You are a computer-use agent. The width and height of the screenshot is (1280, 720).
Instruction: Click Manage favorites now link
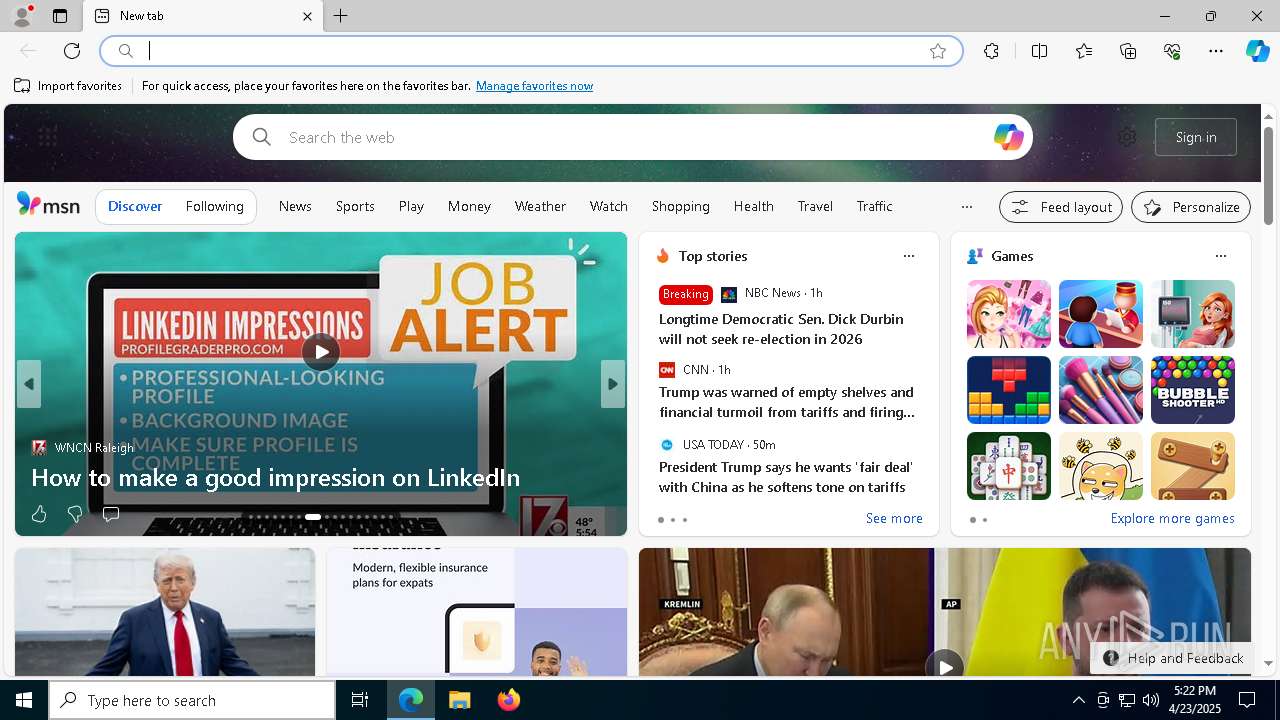pos(534,86)
